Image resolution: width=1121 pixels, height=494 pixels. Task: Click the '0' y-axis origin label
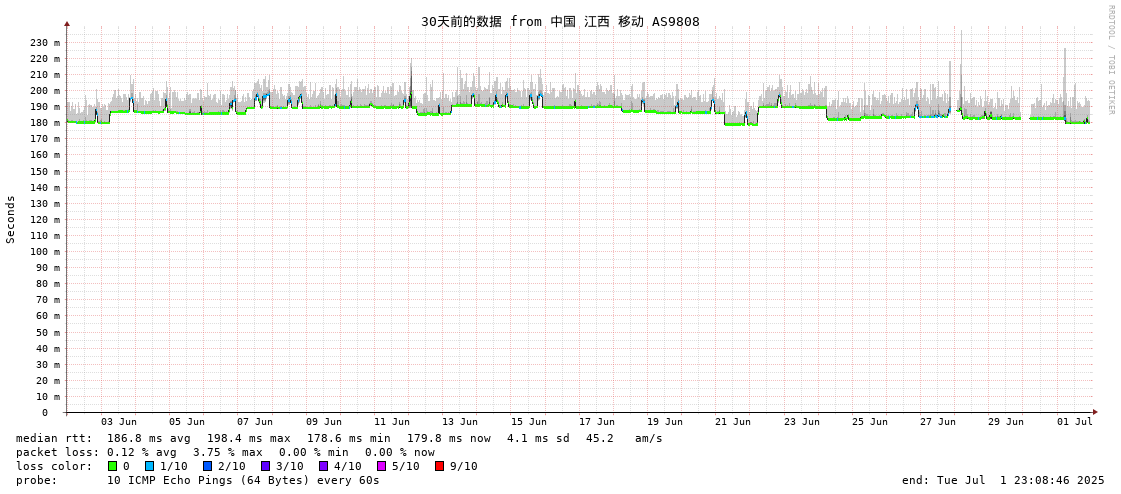point(44,413)
